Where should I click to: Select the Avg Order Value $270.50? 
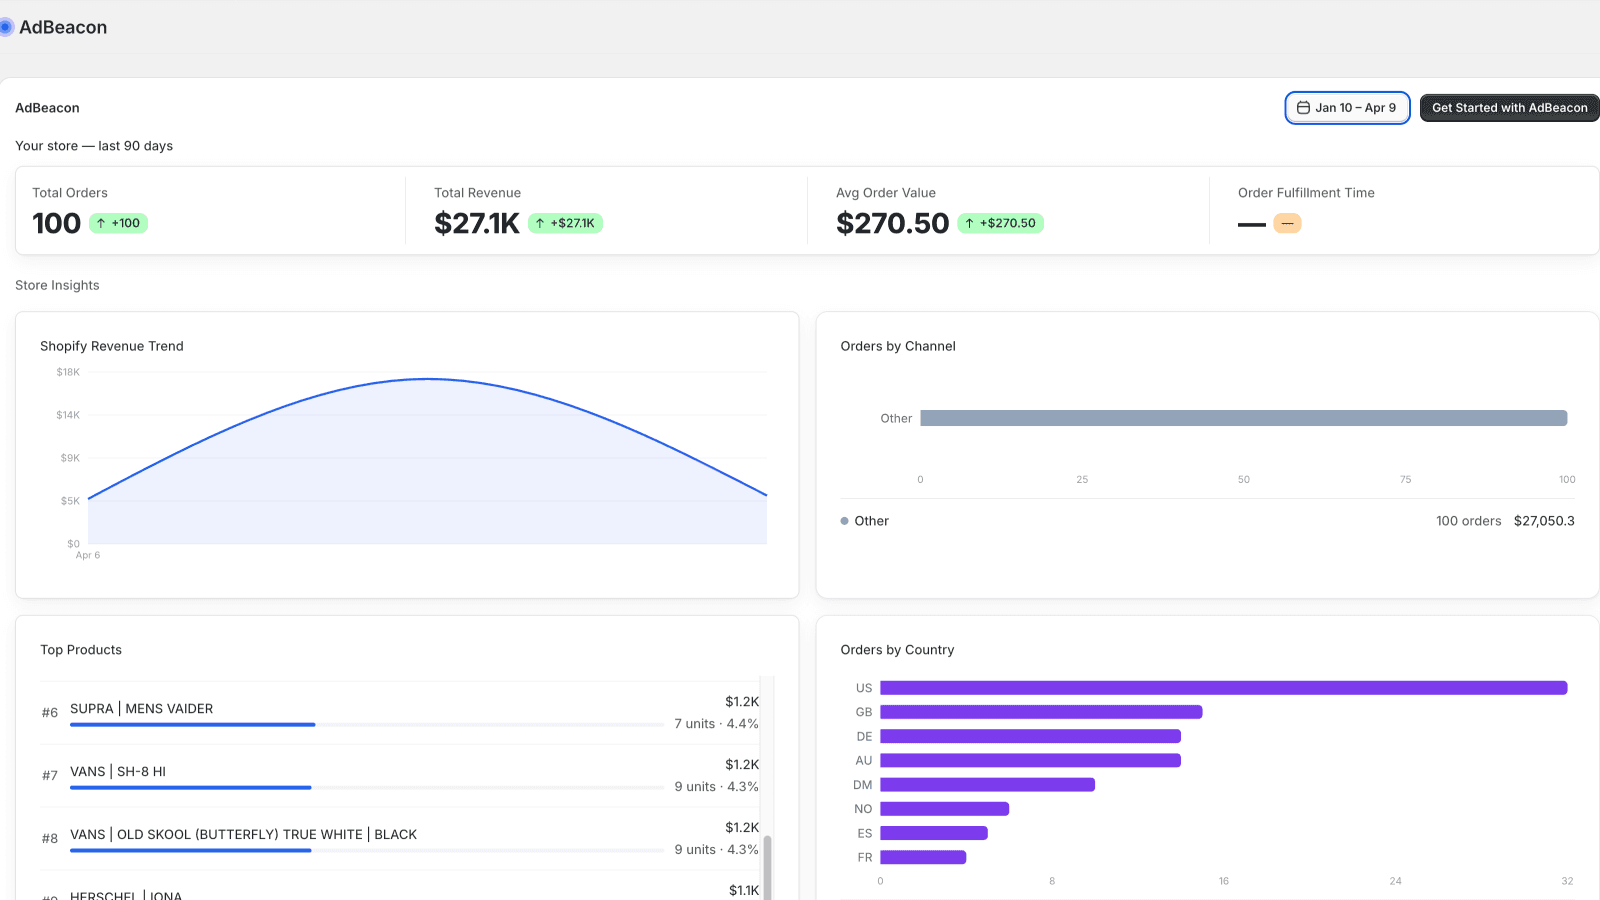[892, 223]
